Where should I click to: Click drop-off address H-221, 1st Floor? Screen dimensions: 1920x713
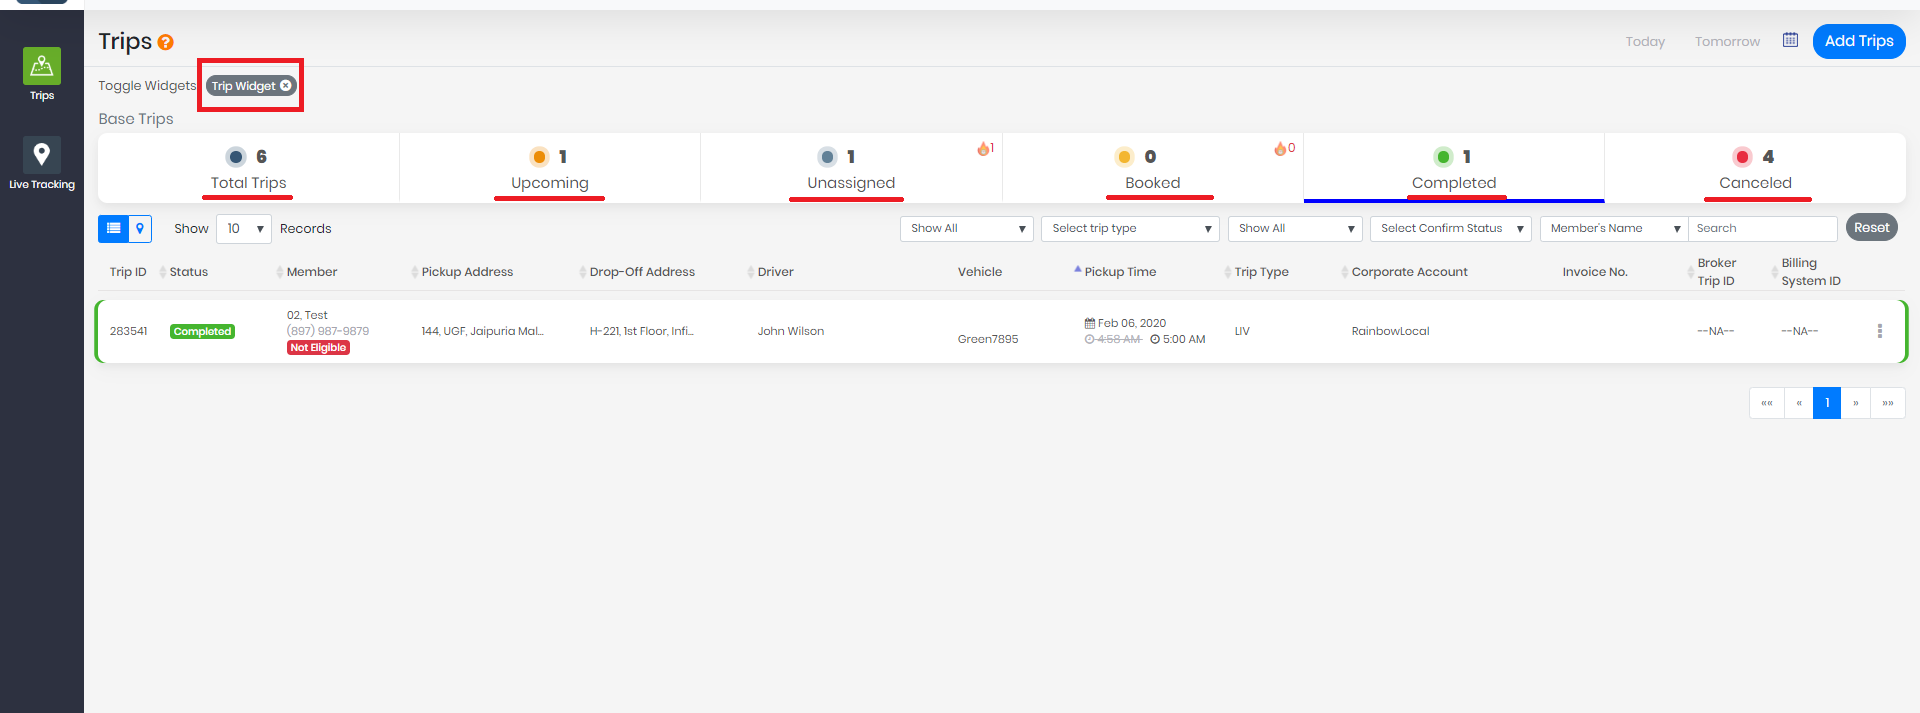pyautogui.click(x=641, y=331)
